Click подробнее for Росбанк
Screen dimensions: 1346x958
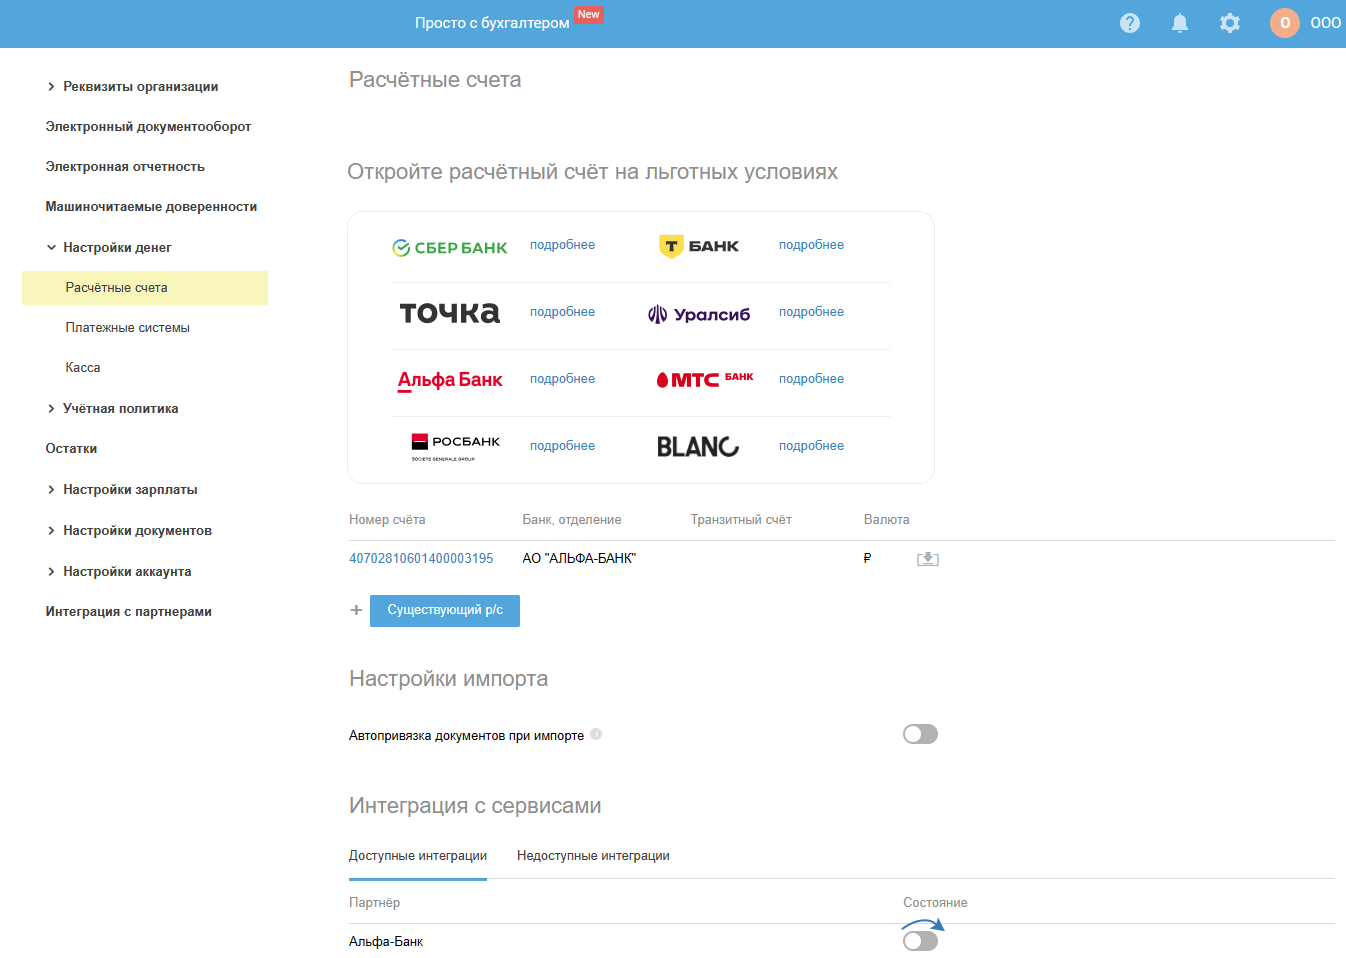tap(562, 446)
